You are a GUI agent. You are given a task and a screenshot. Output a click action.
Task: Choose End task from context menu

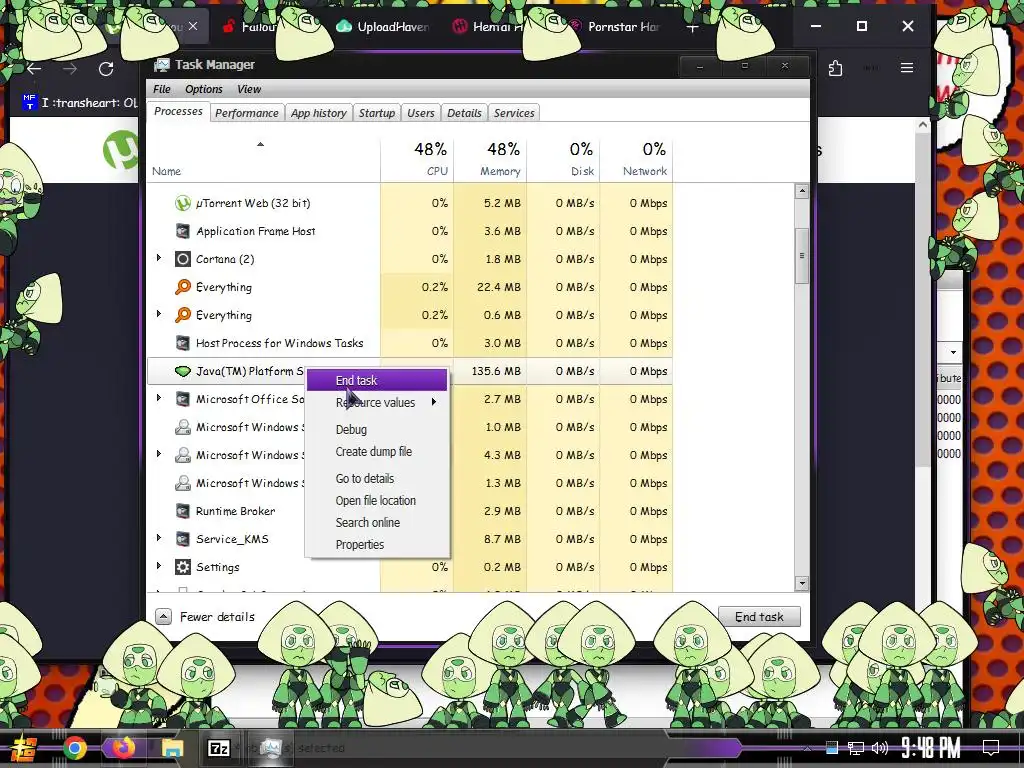pyautogui.click(x=377, y=380)
